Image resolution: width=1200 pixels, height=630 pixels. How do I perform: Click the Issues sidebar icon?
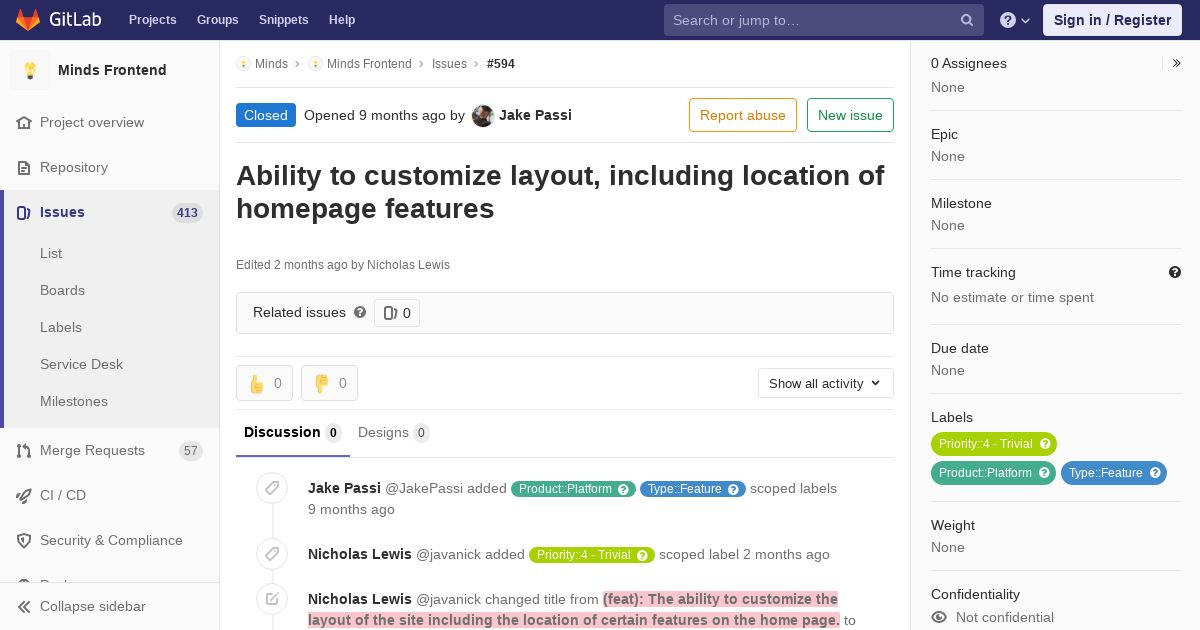(24, 212)
